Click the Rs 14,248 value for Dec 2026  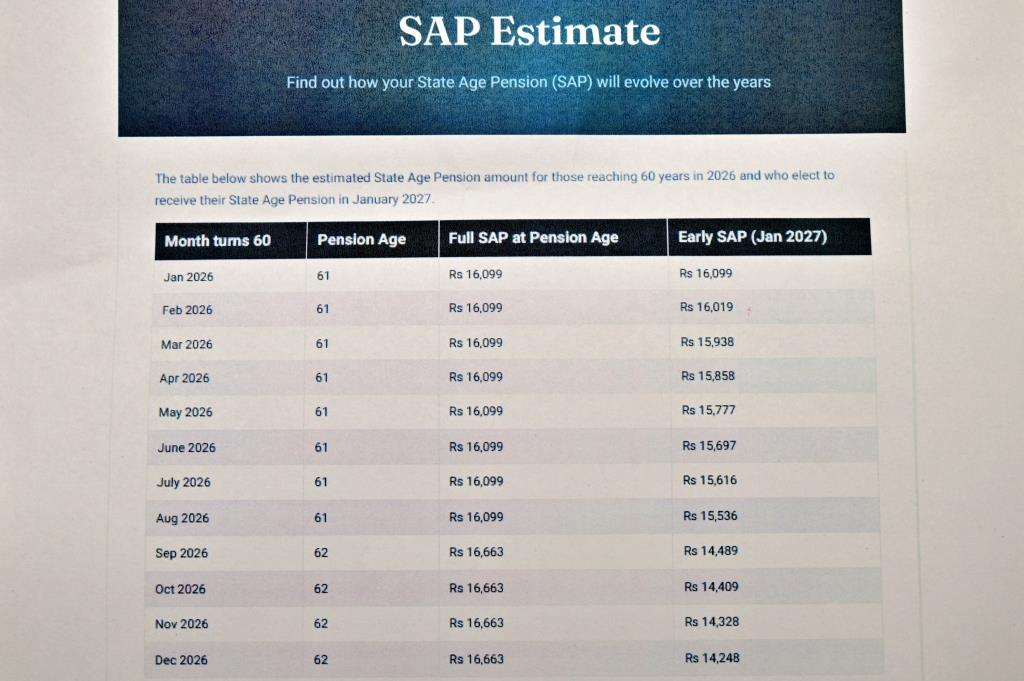click(712, 658)
